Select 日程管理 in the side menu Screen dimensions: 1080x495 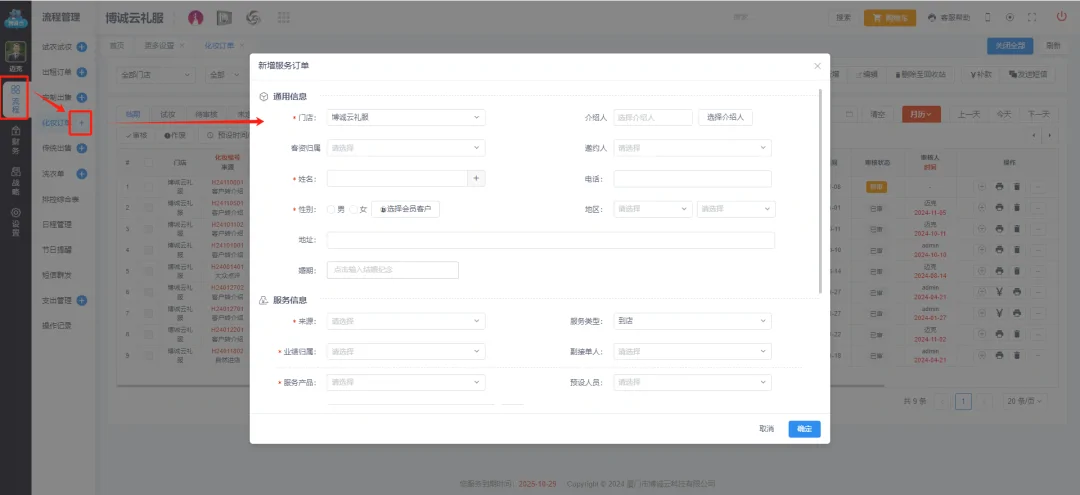point(57,224)
